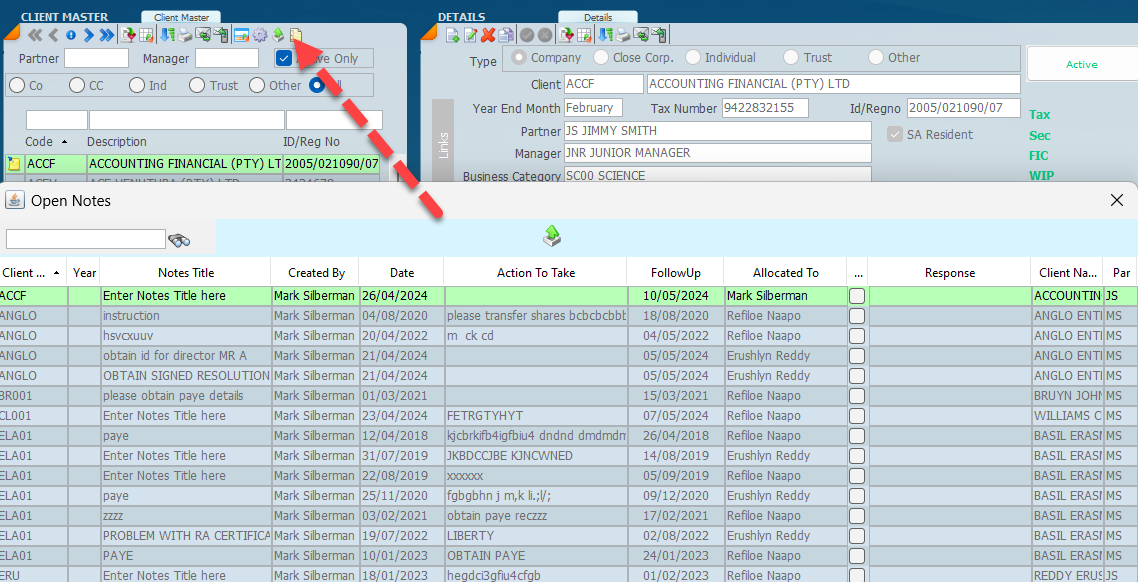Click the Open Notes search input field
Screen dimensions: 1138x582
click(x=85, y=239)
